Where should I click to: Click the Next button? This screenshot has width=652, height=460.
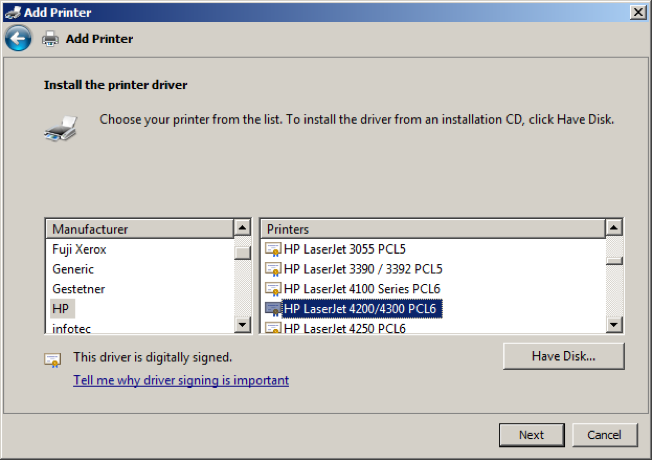pos(531,435)
